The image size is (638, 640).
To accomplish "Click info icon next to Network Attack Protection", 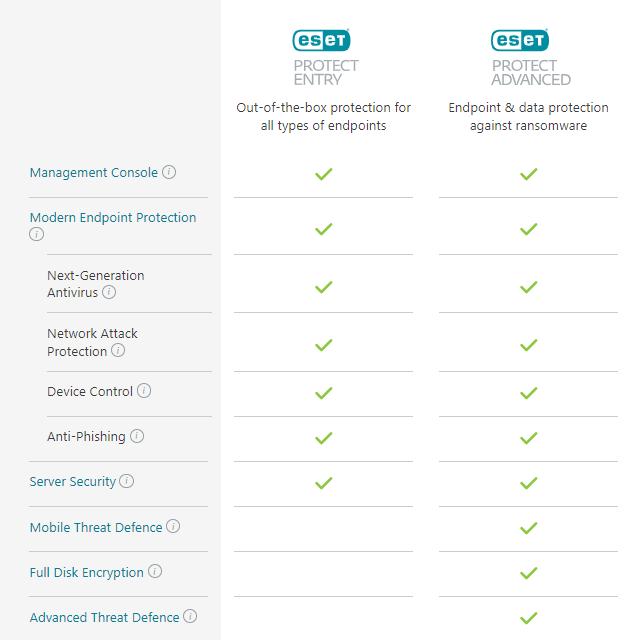I will 118,350.
